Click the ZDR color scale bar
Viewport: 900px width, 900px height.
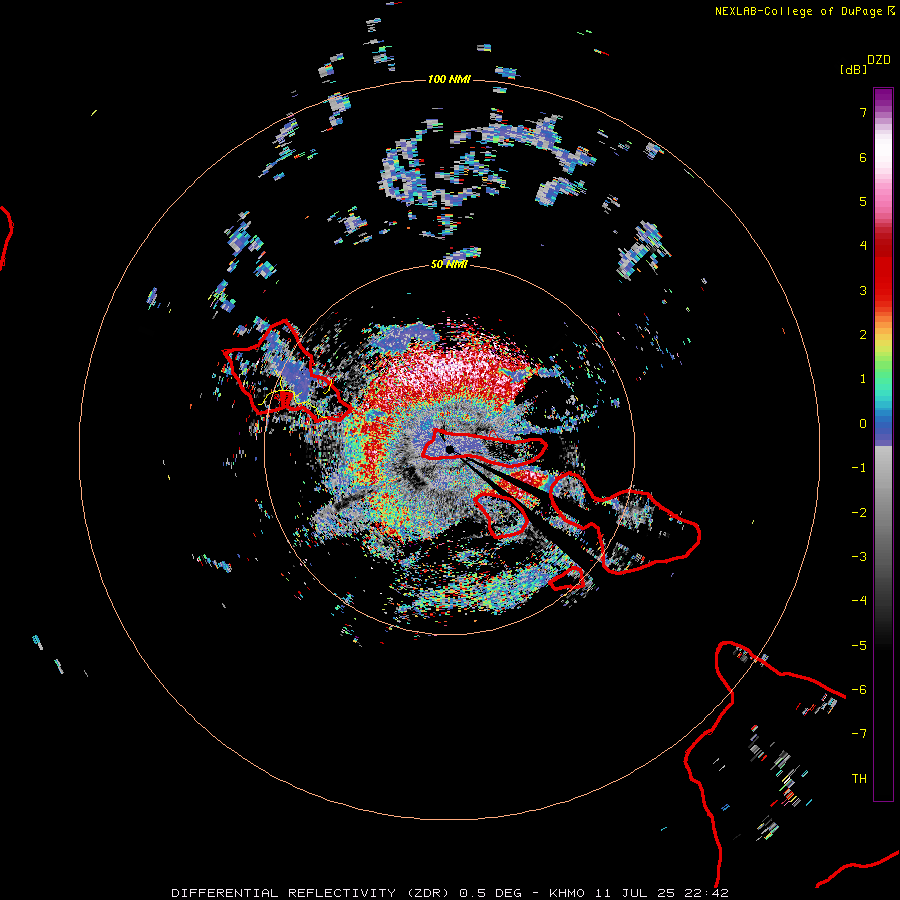(883, 444)
